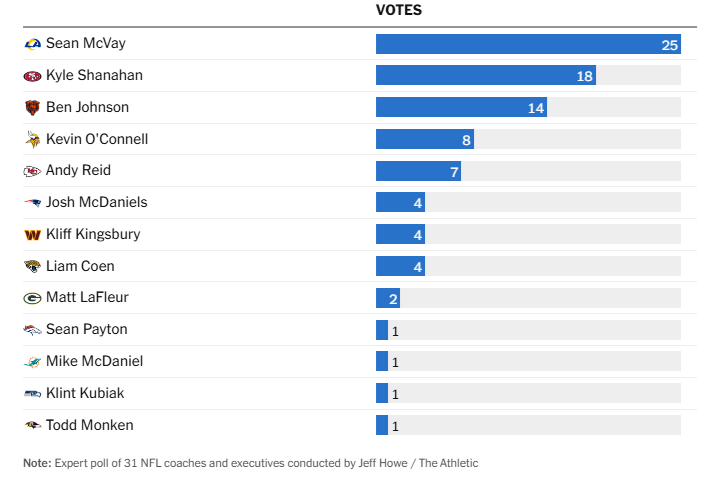This screenshot has width=709, height=481.
Task: Click the Ravens logo beside Todd Monken
Action: point(32,426)
